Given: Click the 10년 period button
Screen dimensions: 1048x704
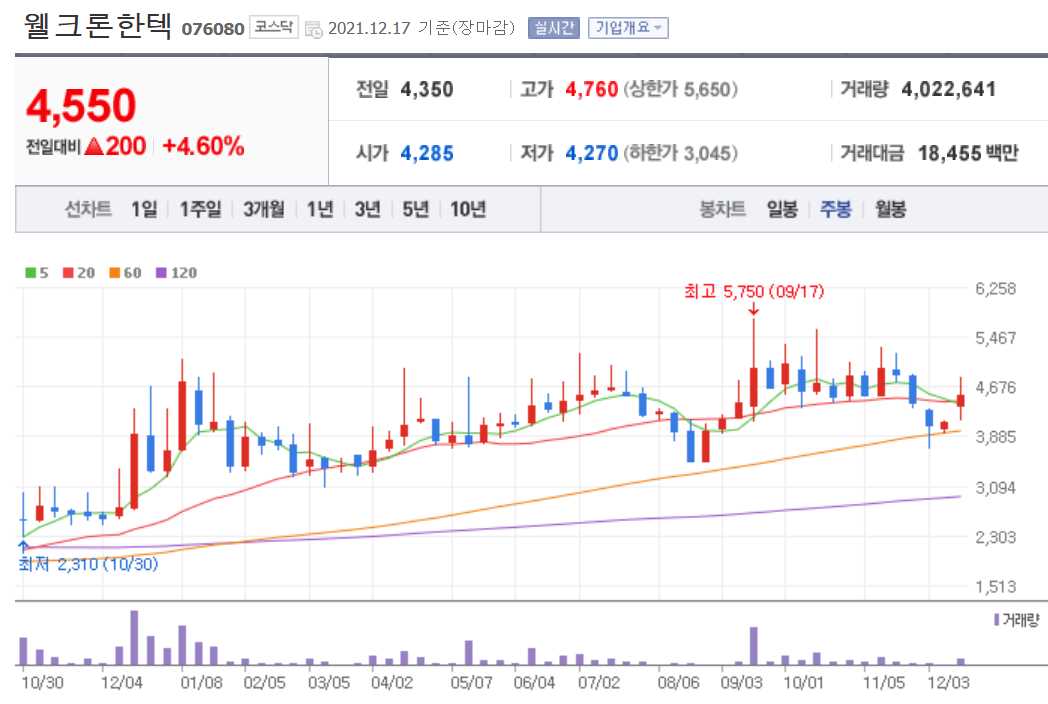Looking at the screenshot, I should [463, 209].
